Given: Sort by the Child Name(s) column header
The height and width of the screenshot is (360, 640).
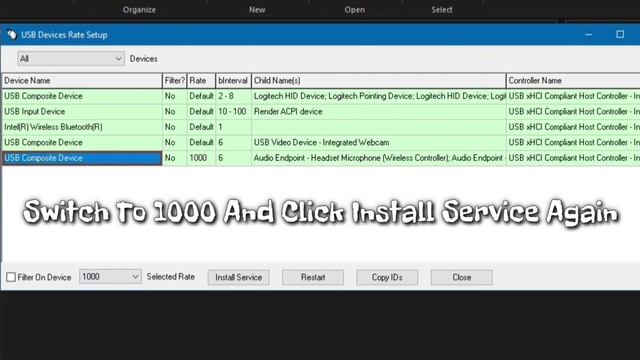Looking at the screenshot, I should point(379,81).
